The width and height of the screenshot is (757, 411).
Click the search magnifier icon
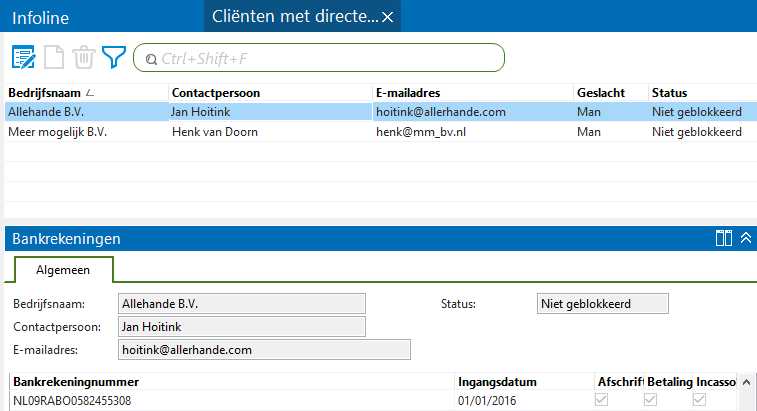coord(151,59)
